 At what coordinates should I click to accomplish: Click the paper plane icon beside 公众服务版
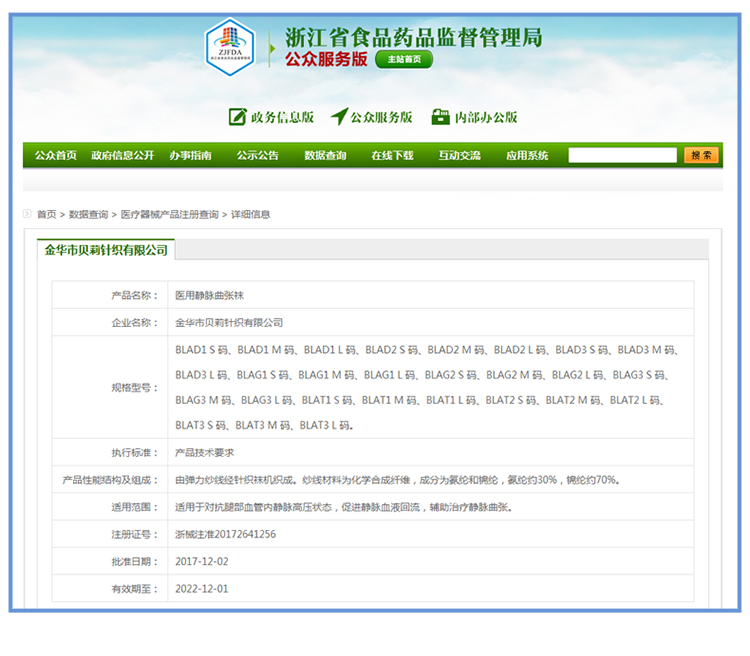[x=339, y=117]
